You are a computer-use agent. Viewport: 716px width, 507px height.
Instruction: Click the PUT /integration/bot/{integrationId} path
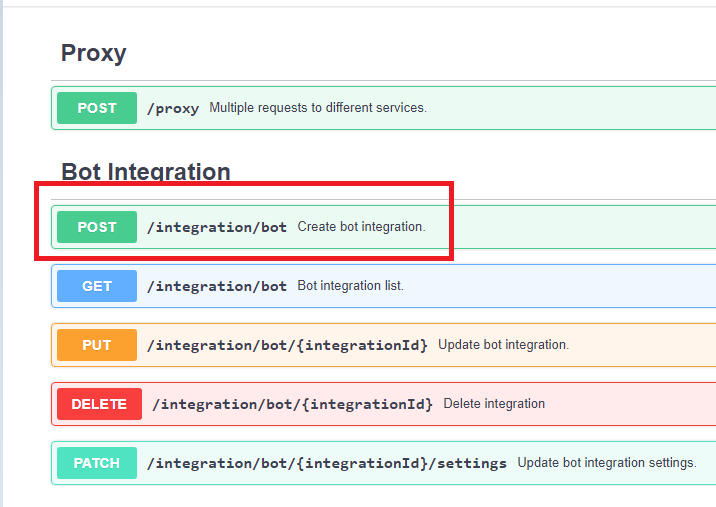point(287,345)
